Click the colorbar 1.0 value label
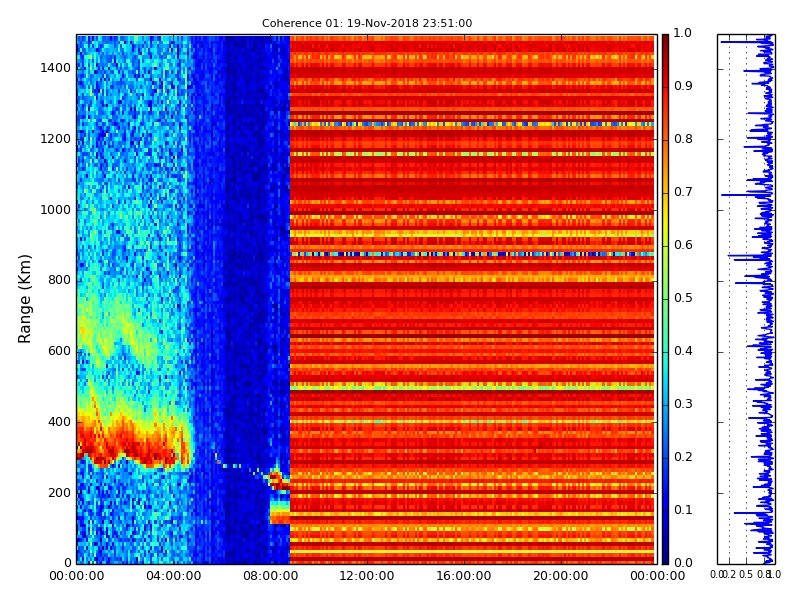Viewport: 800px width, 600px height. click(x=683, y=33)
